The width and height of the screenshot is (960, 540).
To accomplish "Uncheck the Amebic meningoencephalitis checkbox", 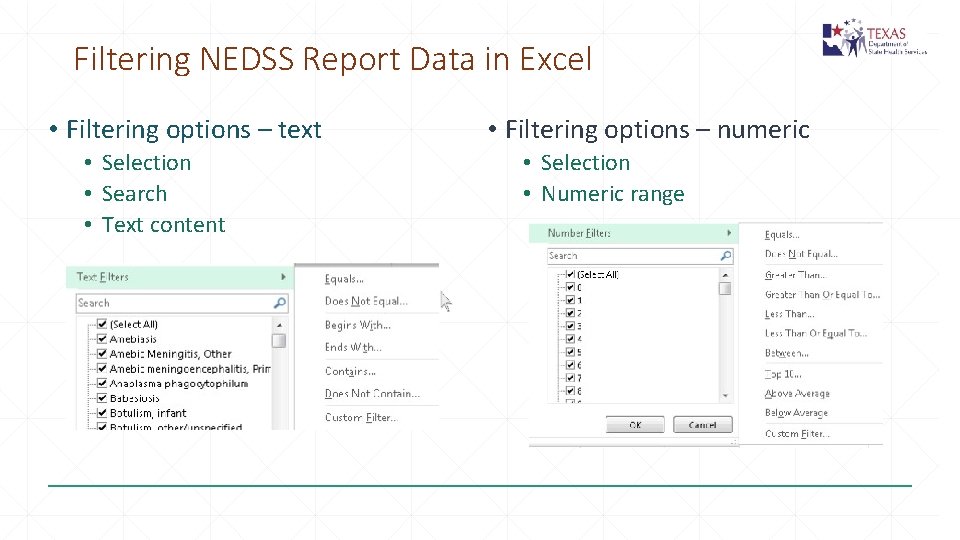I will tap(102, 369).
